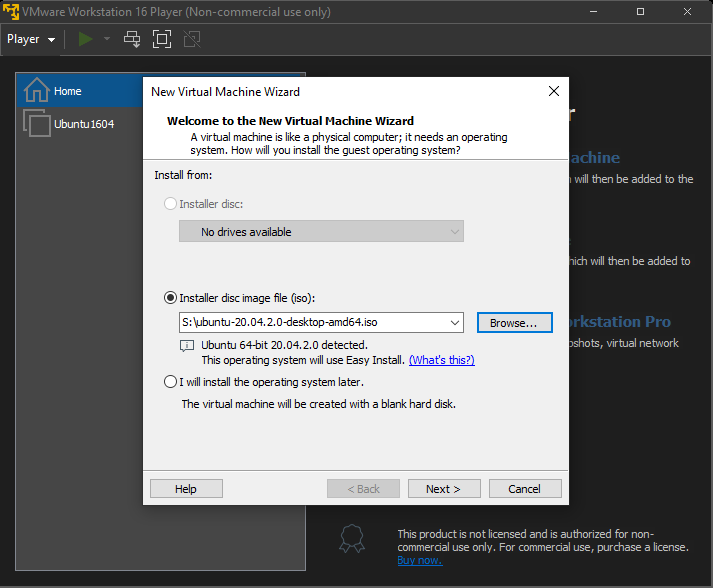The height and width of the screenshot is (588, 713).
Task: Click the Ubuntu1604 VM icon
Action: coord(37,123)
